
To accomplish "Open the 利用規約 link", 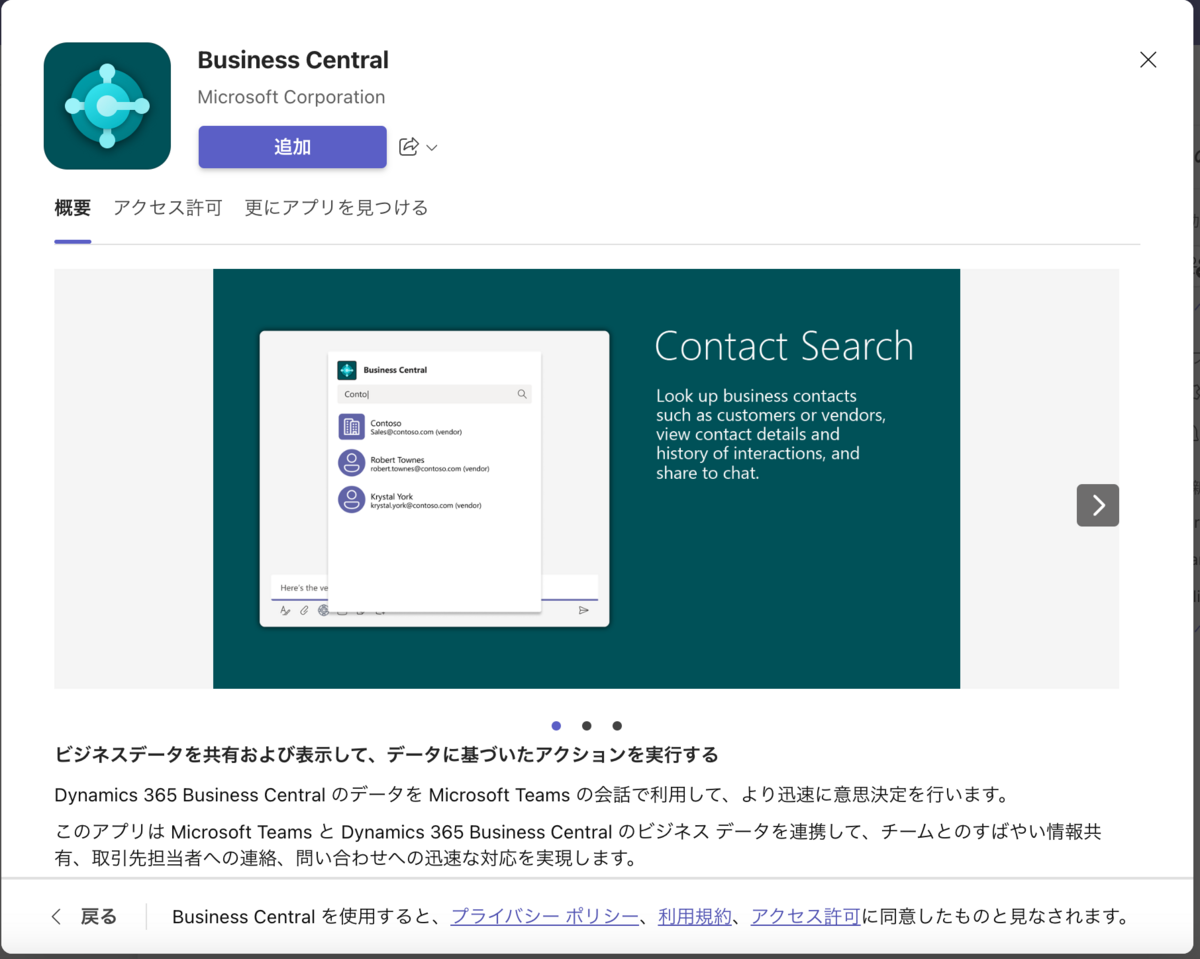I will [x=694, y=916].
